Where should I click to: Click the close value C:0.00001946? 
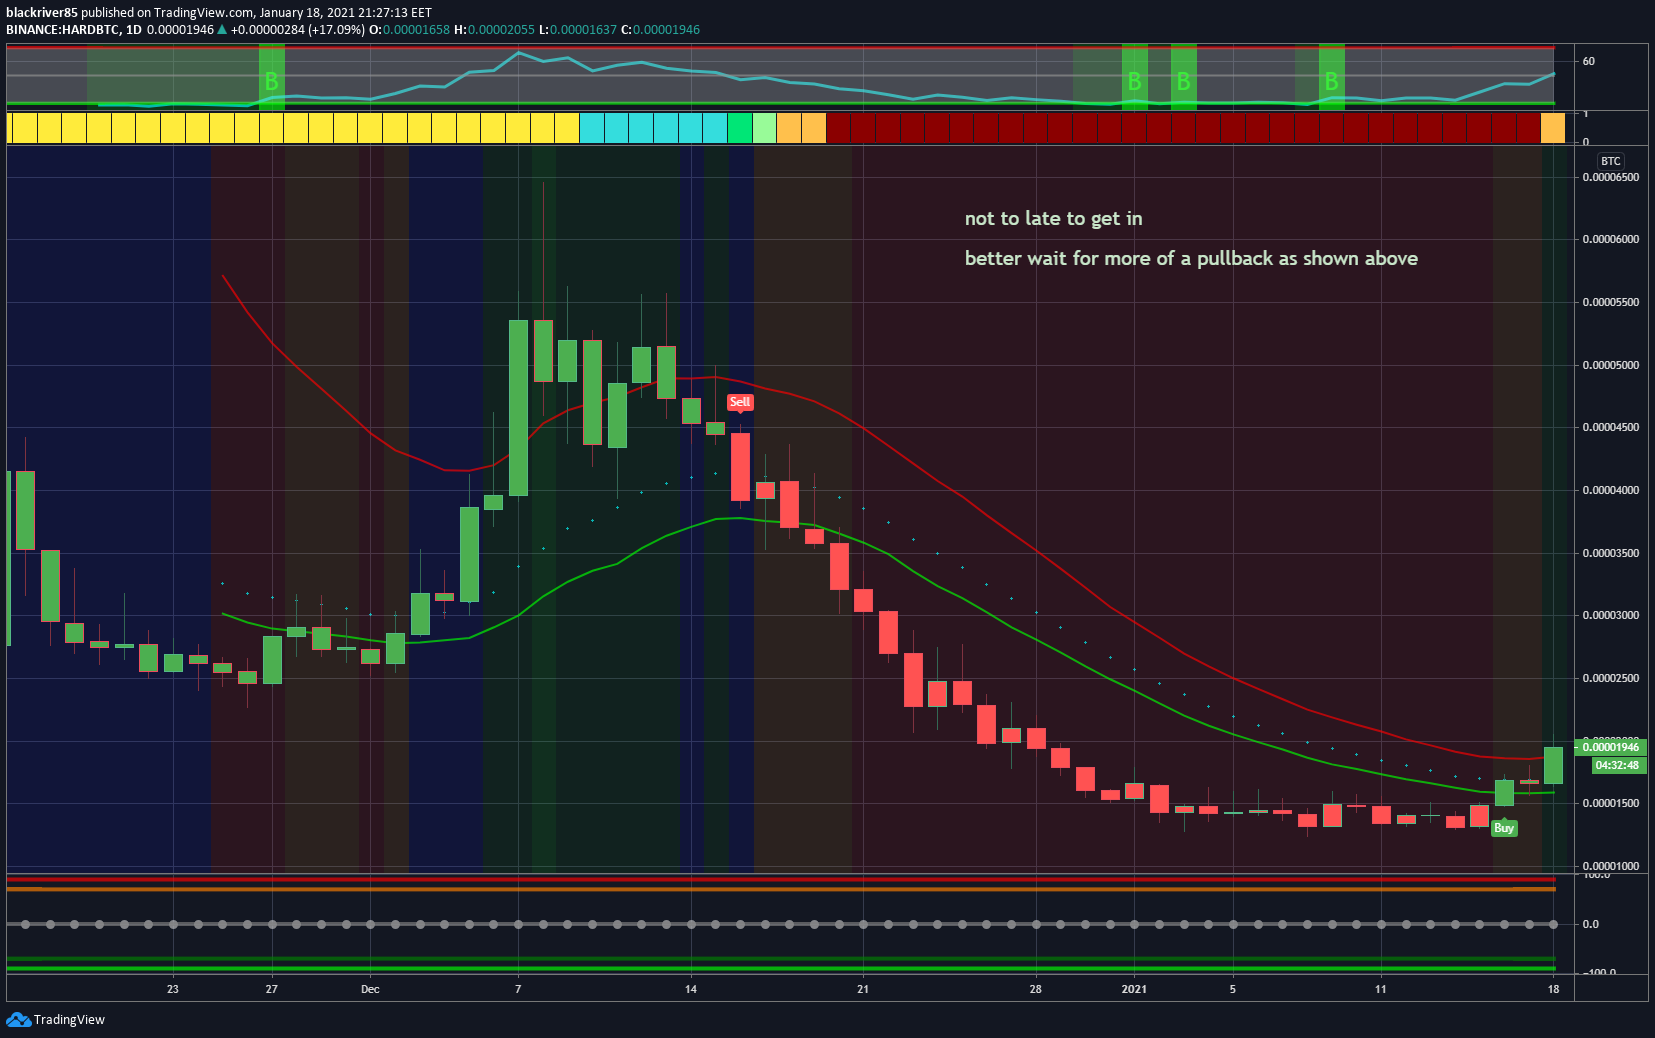coord(660,30)
